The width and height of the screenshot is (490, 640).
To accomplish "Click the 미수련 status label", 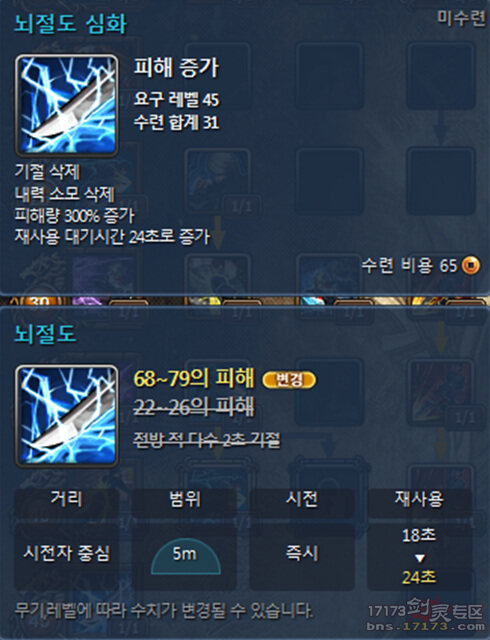I will (x=461, y=18).
